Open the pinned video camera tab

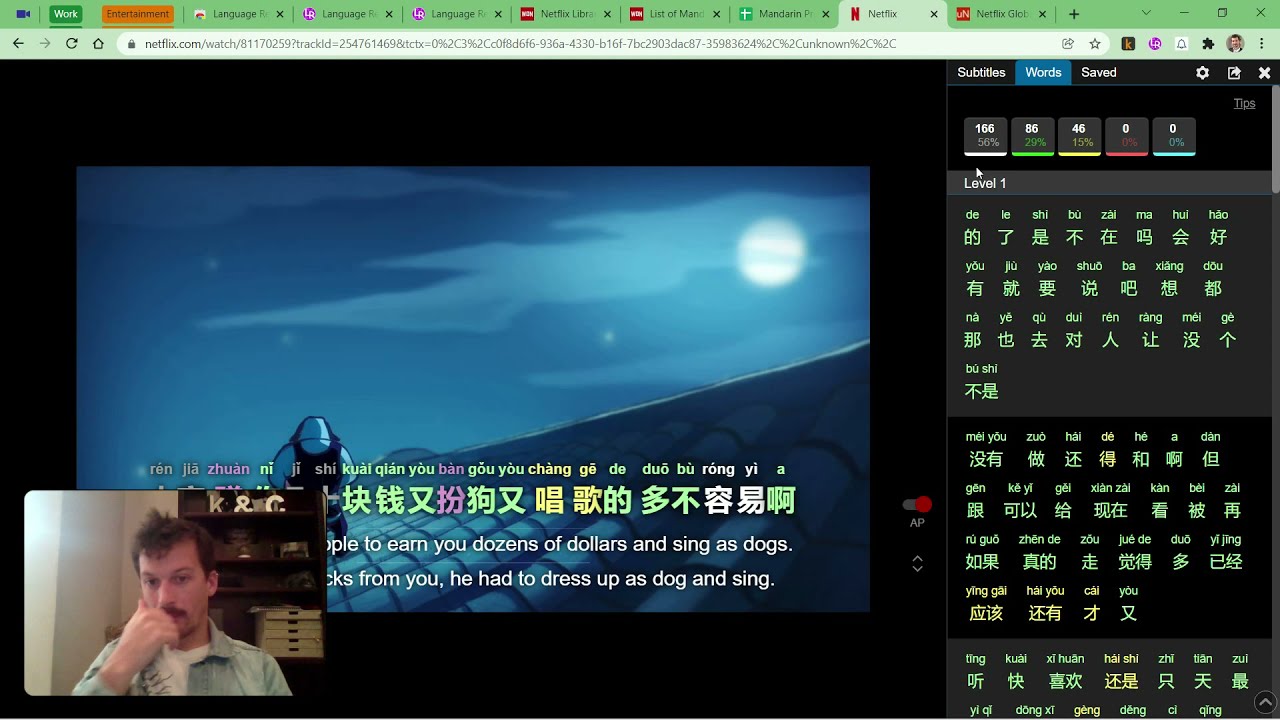pyautogui.click(x=23, y=14)
